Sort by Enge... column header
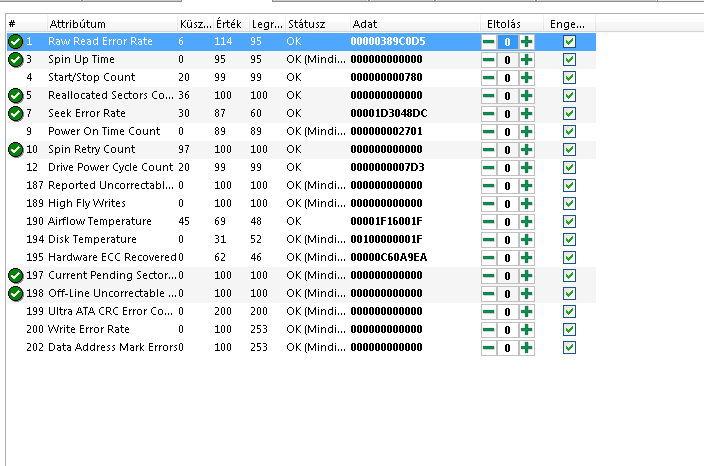The width and height of the screenshot is (704, 466). [569, 24]
